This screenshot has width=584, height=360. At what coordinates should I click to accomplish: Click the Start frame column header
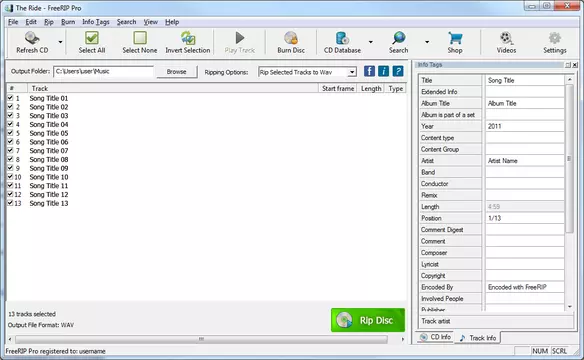click(338, 88)
